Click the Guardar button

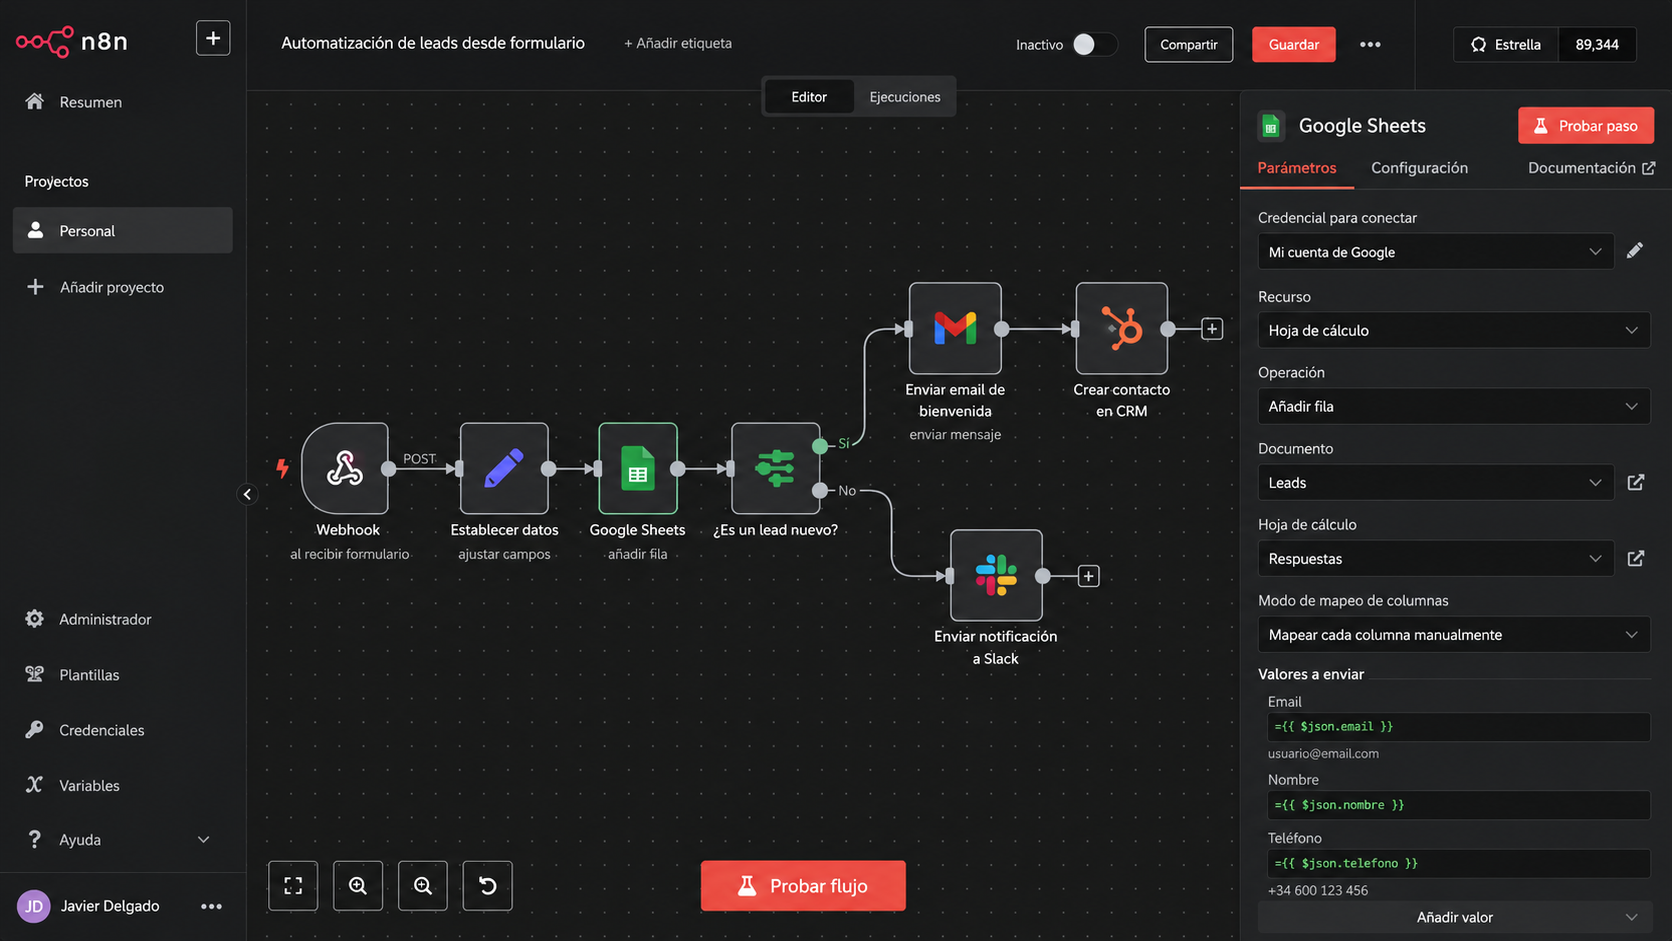(1293, 44)
